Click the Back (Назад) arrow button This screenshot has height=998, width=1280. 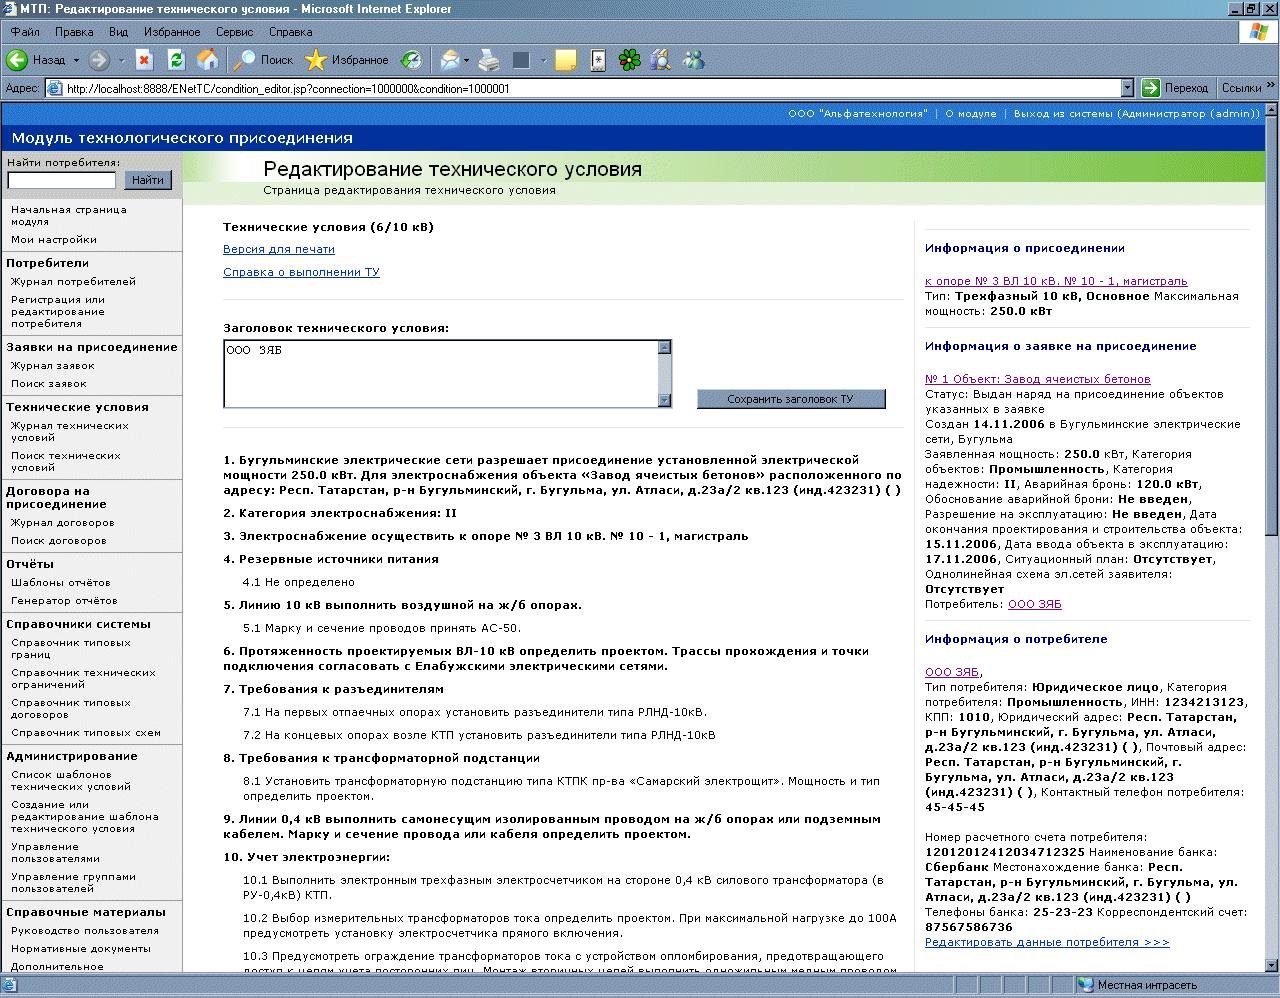[x=36, y=60]
